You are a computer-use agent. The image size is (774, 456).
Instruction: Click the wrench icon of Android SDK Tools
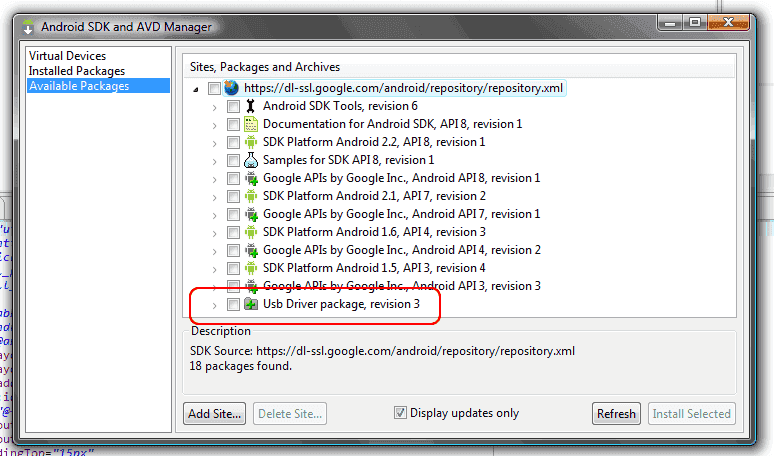point(251,106)
